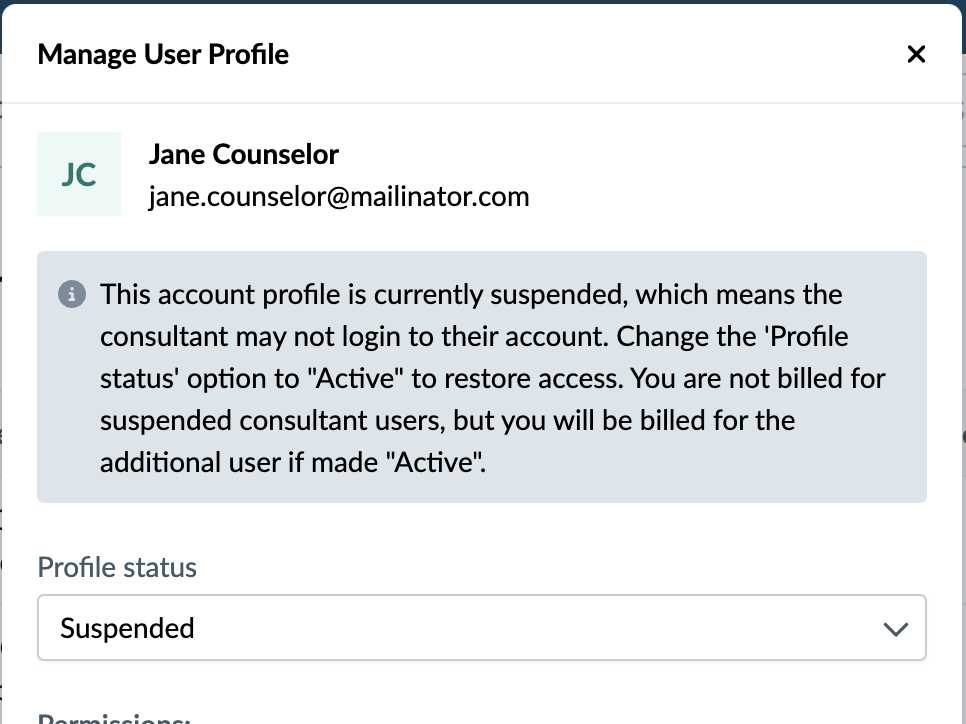This screenshot has width=966, height=724.
Task: Click the empty space right of the email
Action: coord(720,197)
